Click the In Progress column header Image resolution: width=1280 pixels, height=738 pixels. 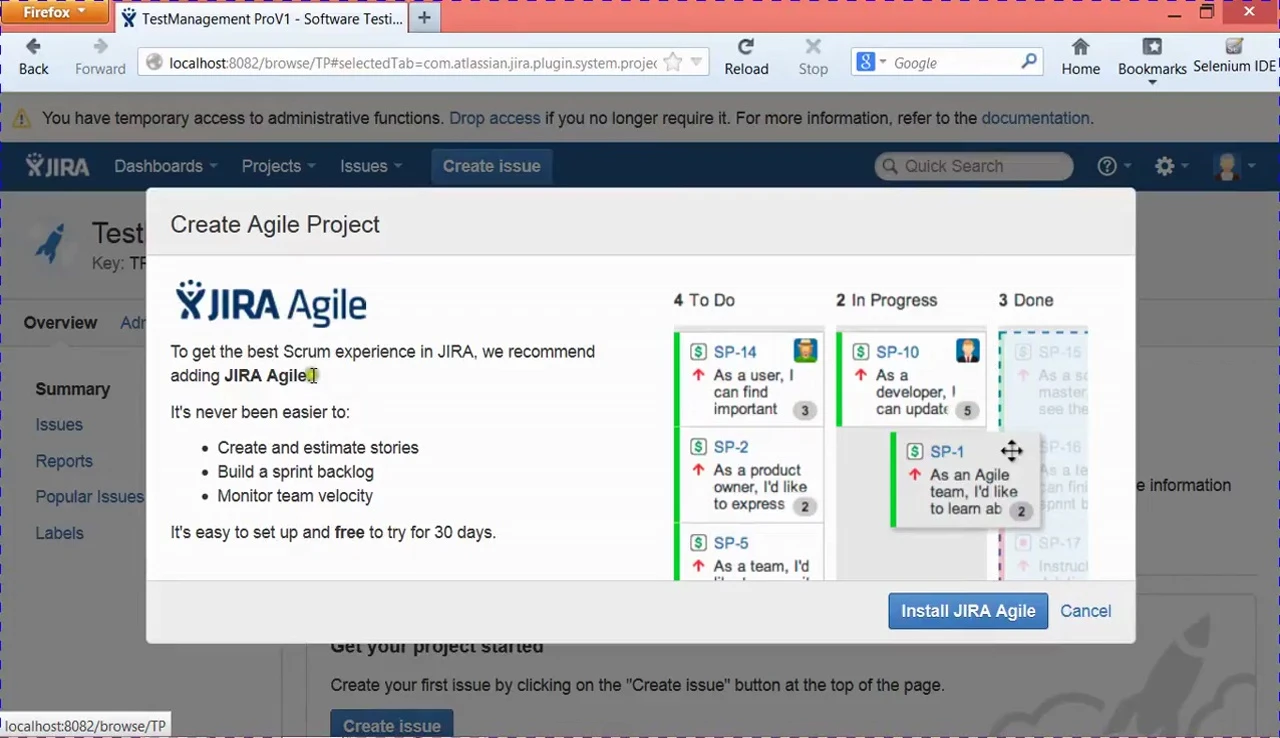pyautogui.click(x=886, y=300)
